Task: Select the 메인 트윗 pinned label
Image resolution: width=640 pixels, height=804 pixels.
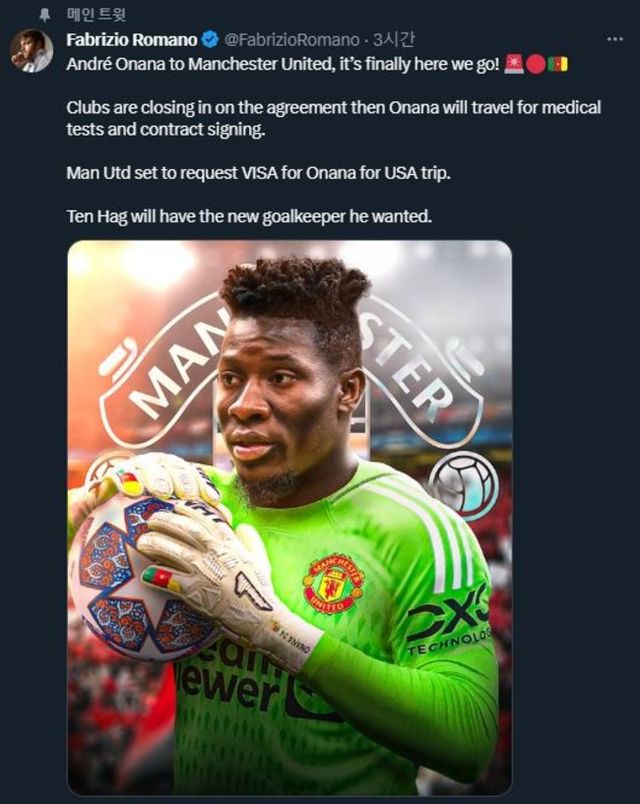Action: pos(96,14)
